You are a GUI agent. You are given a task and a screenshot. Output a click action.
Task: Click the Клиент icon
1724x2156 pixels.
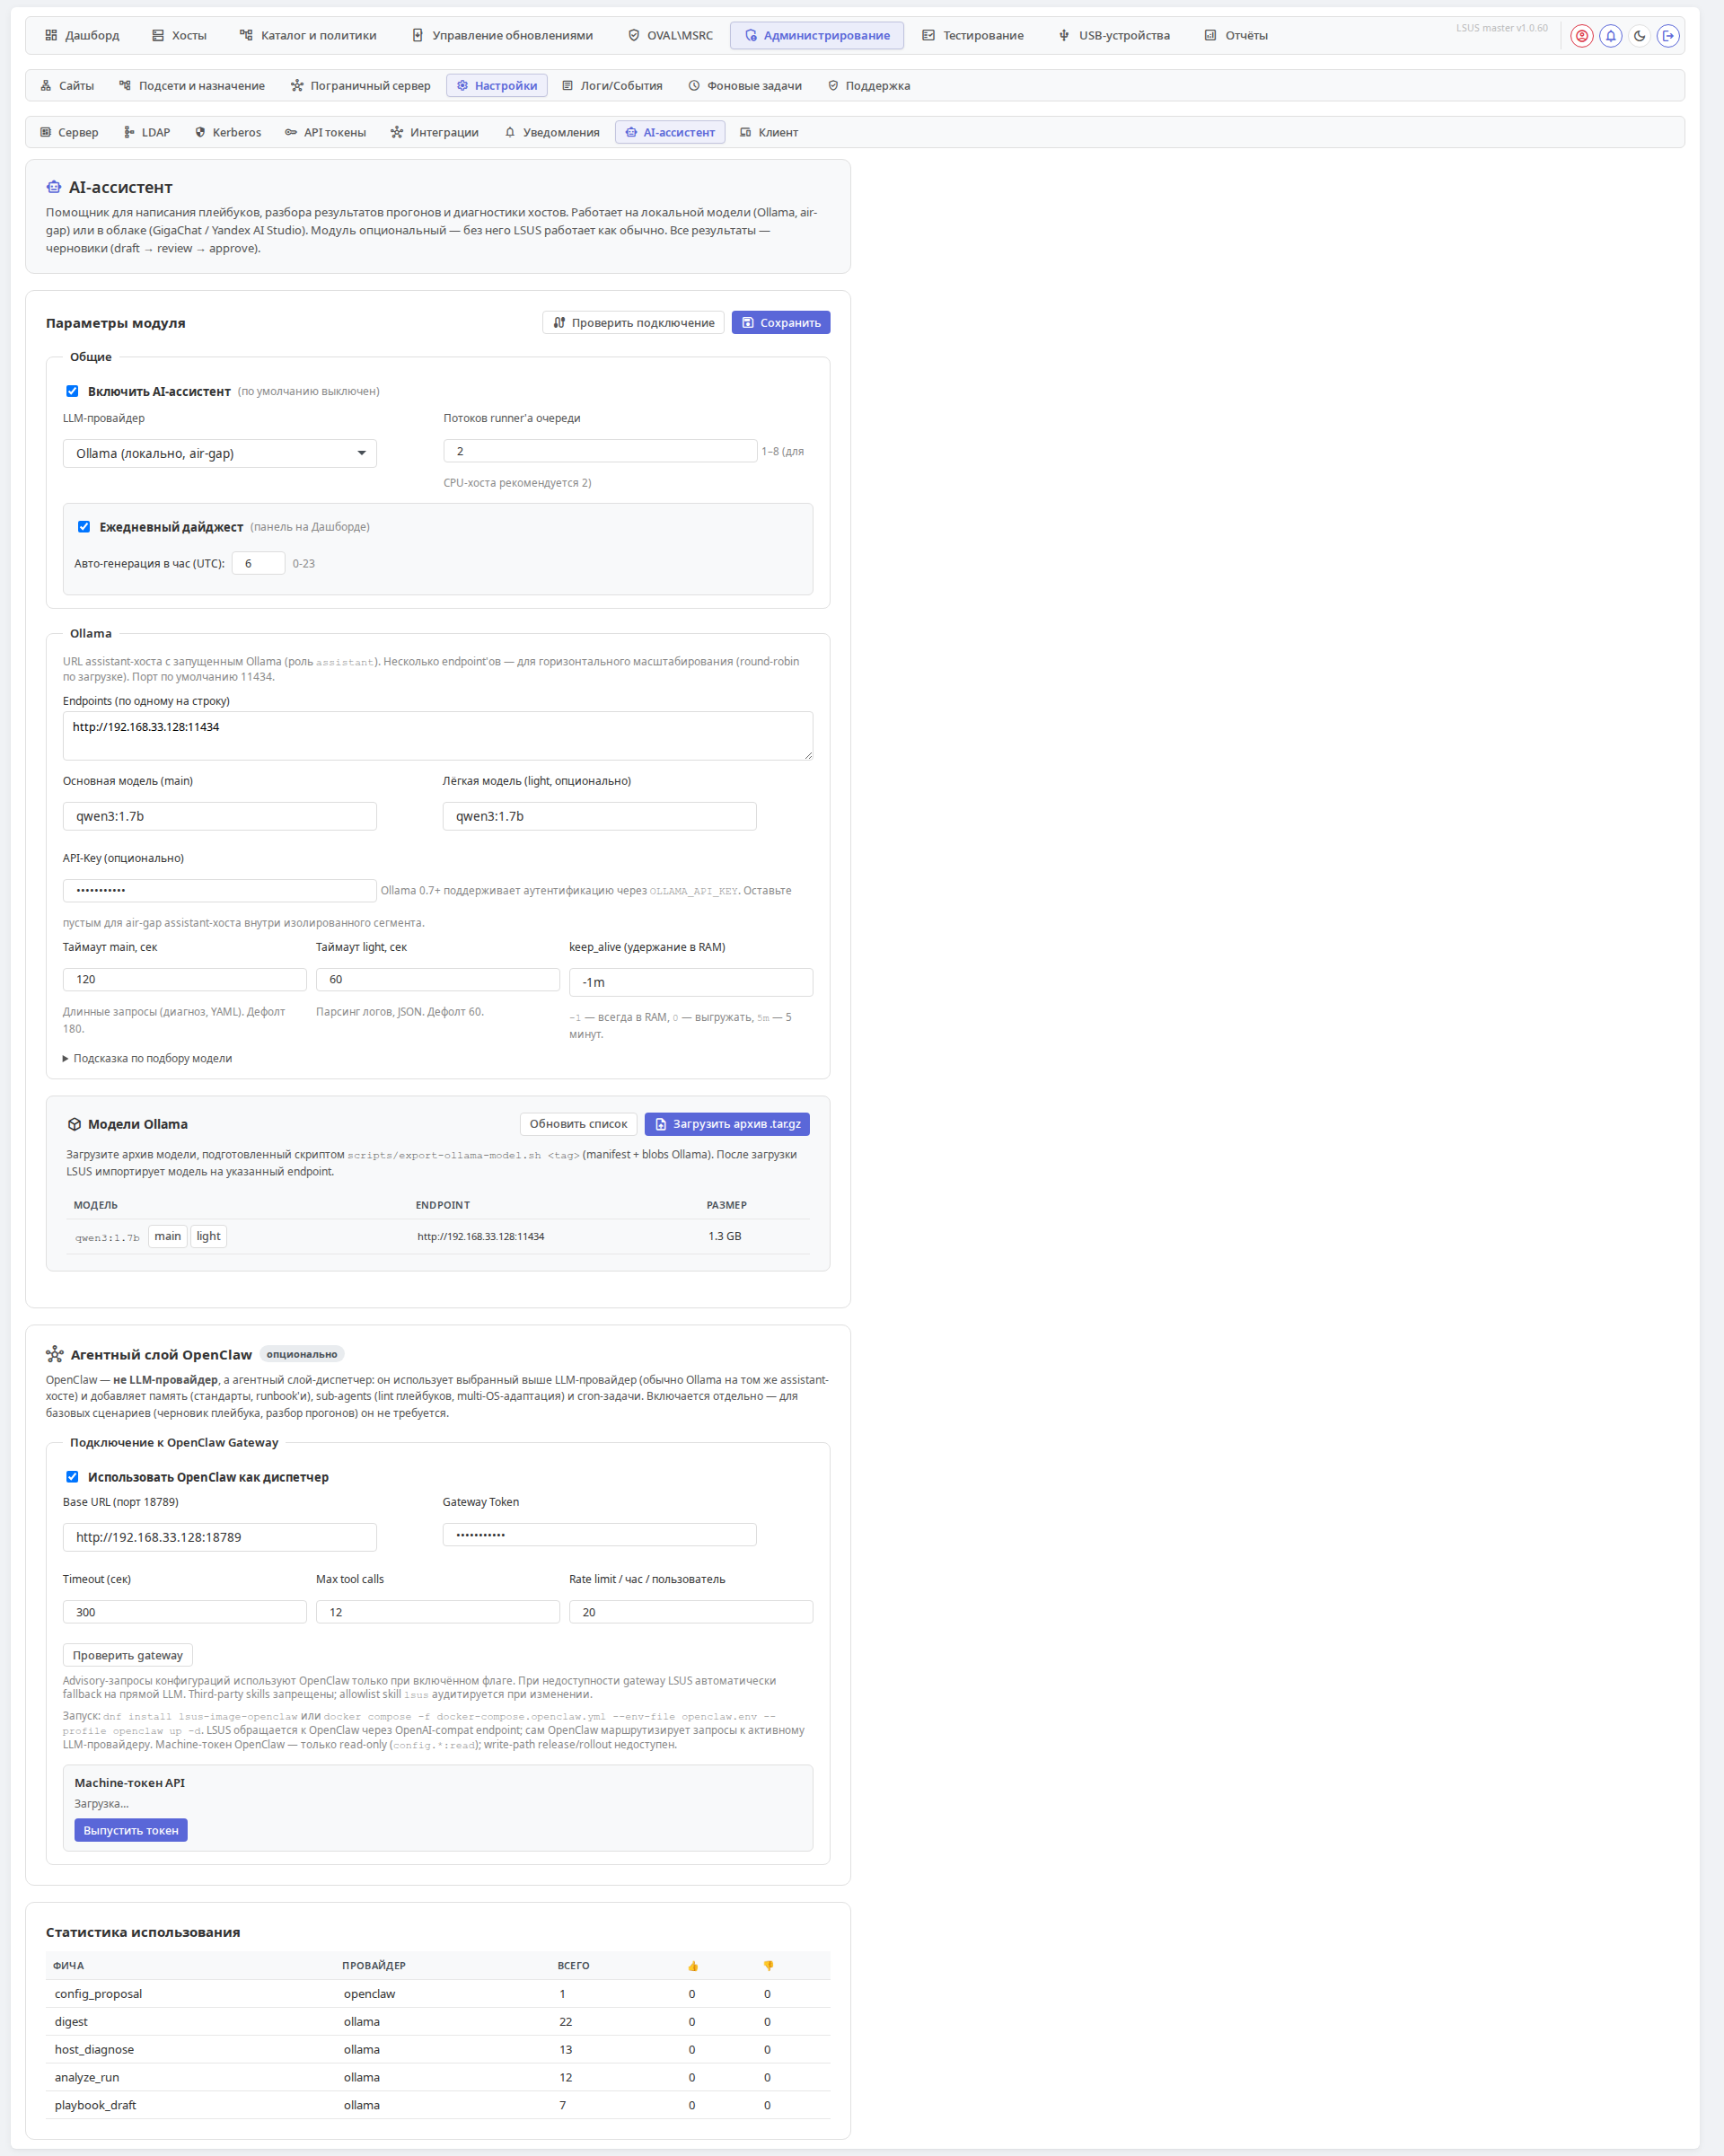[745, 132]
